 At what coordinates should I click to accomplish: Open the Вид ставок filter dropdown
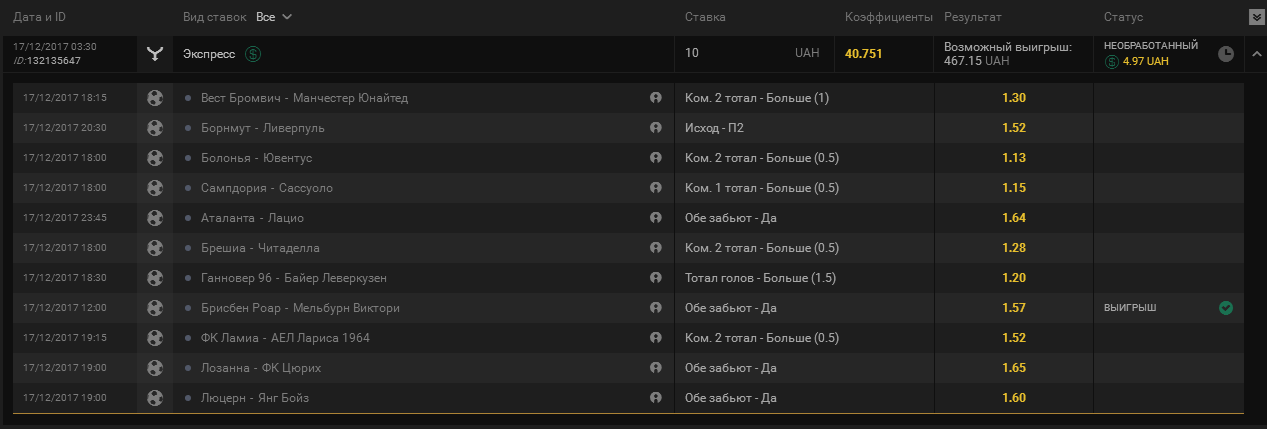273,17
